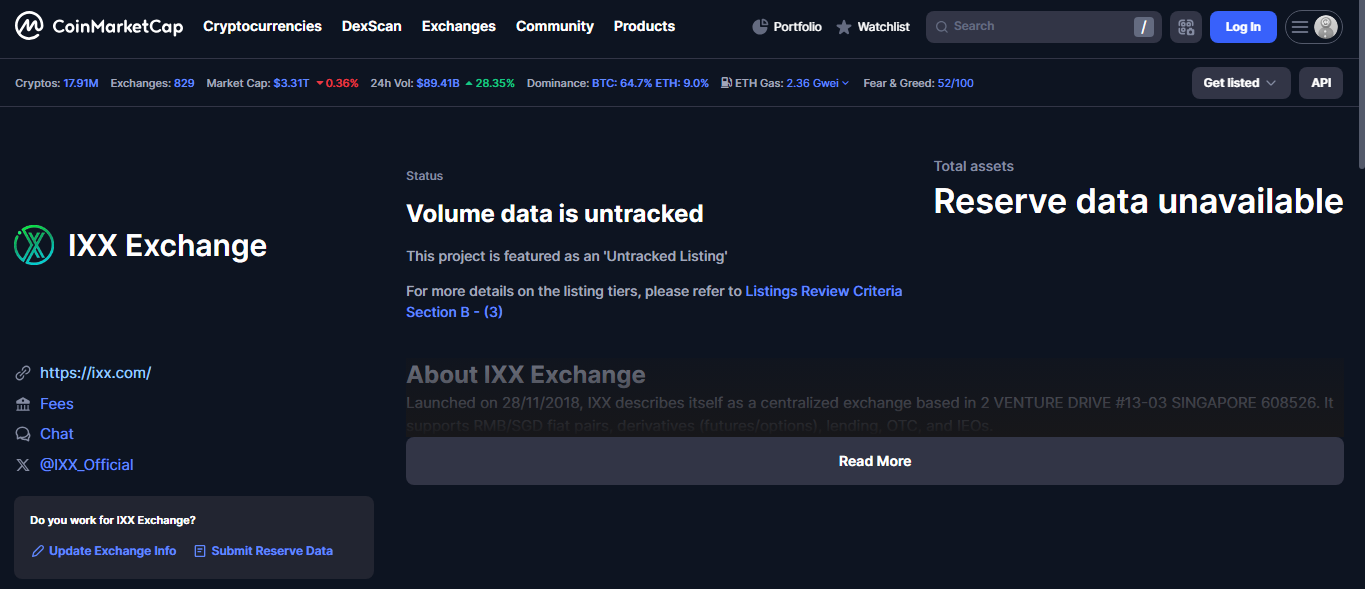Open the QR code scanner icon

click(x=1186, y=26)
